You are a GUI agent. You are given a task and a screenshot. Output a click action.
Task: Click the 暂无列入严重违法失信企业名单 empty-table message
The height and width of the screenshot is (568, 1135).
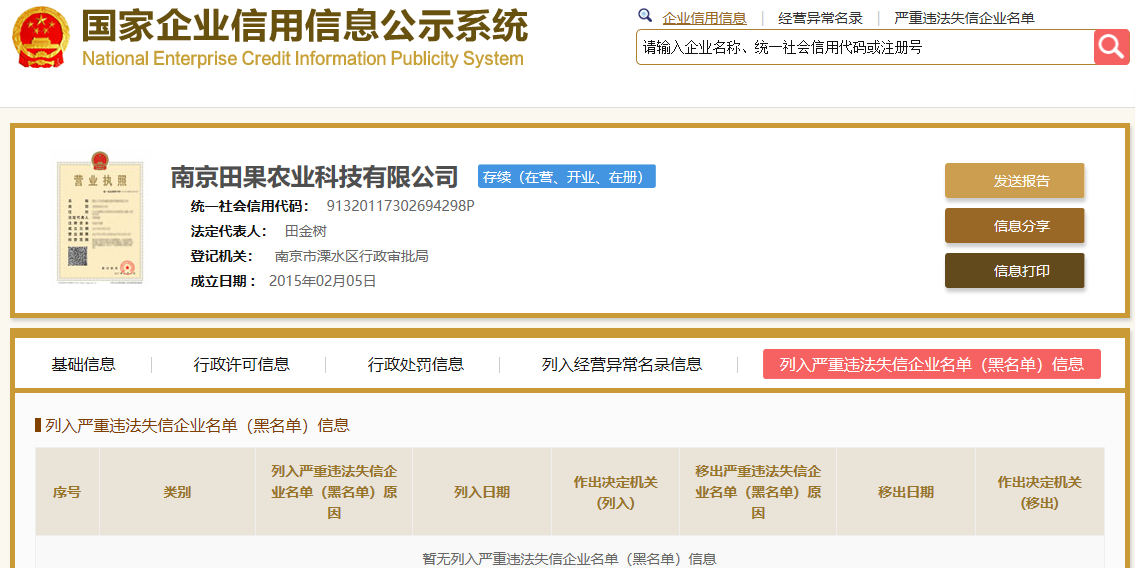tap(569, 559)
